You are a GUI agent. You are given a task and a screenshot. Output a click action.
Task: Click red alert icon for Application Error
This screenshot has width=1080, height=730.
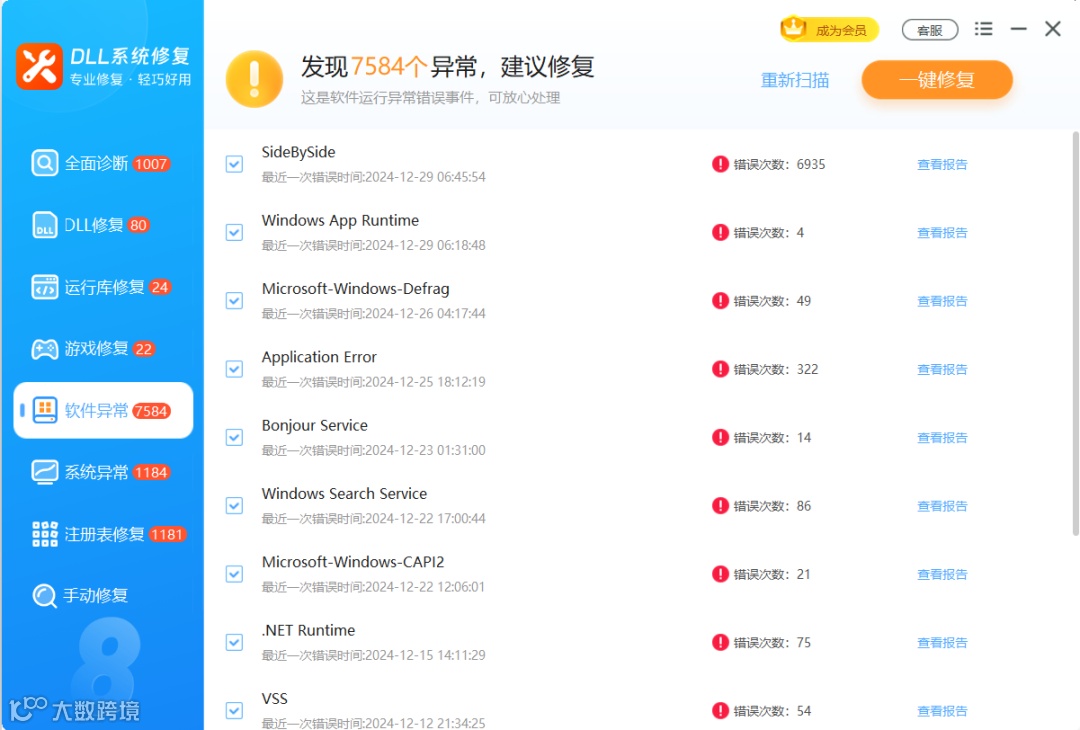tap(720, 369)
